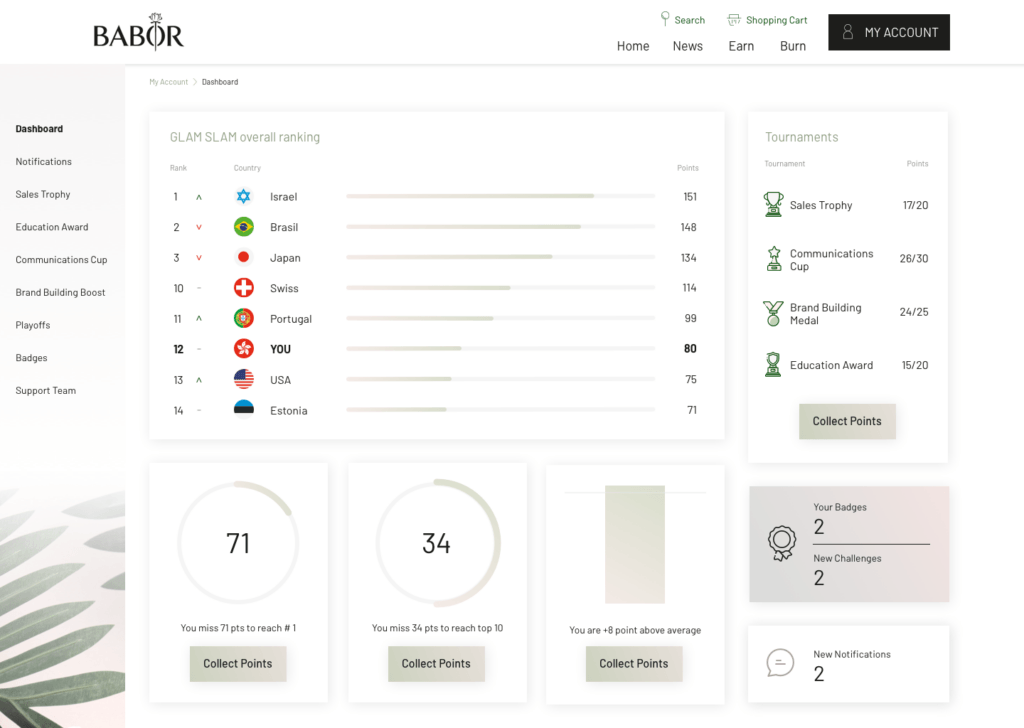The width and height of the screenshot is (1024, 728).
Task: Click the Estonia country name
Action: click(289, 411)
